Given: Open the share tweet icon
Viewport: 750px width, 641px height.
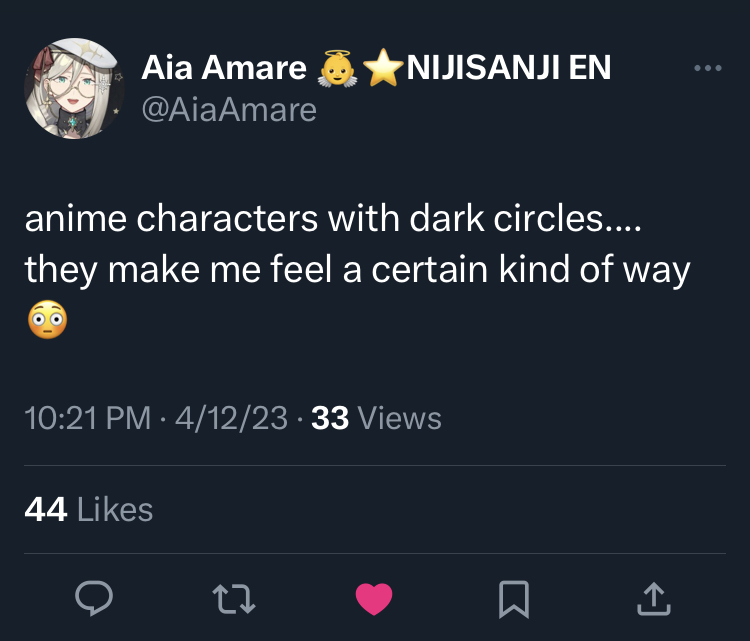Looking at the screenshot, I should point(652,598).
